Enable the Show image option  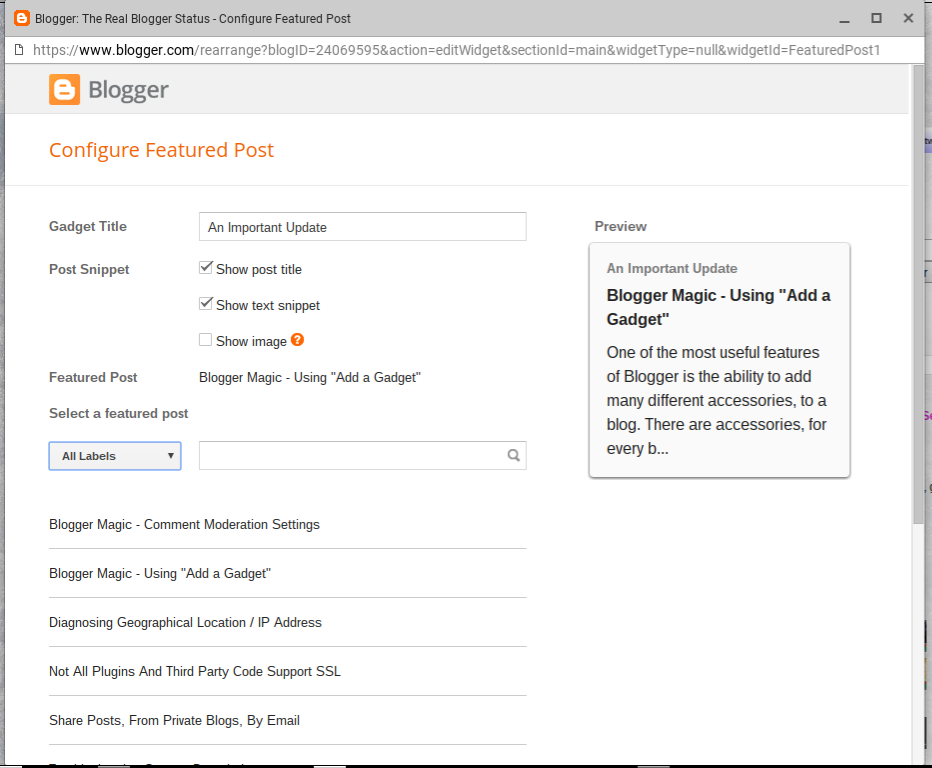coord(205,340)
